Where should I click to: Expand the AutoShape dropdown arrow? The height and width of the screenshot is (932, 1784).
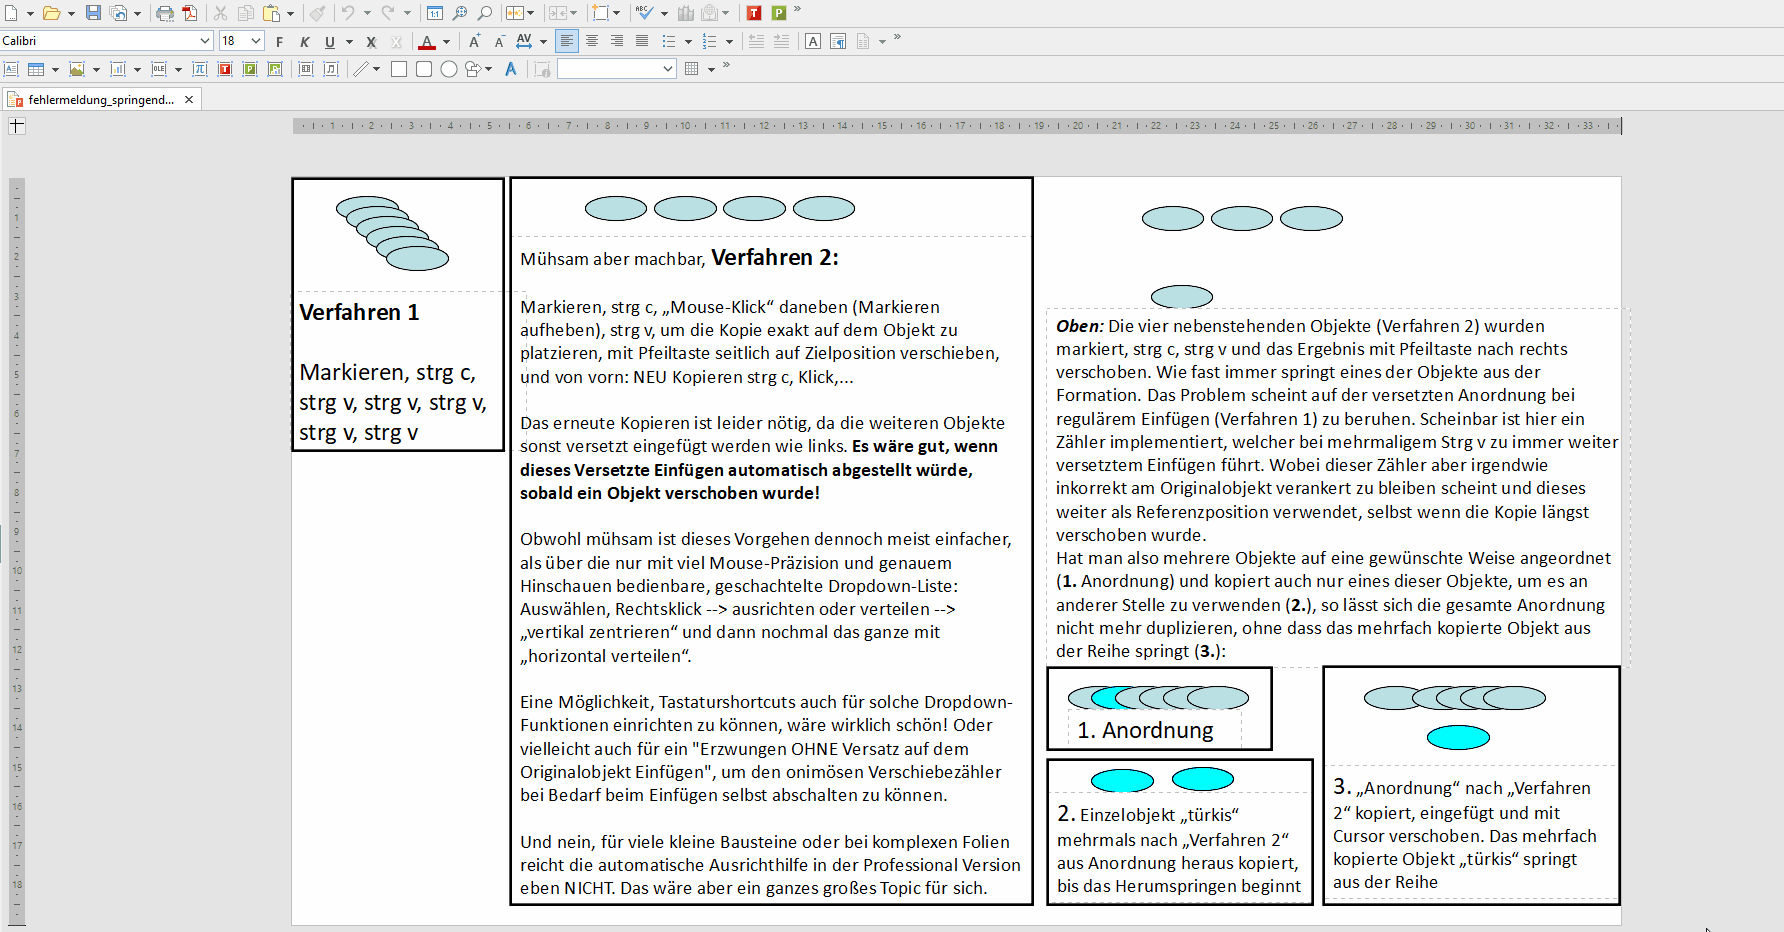(x=488, y=70)
